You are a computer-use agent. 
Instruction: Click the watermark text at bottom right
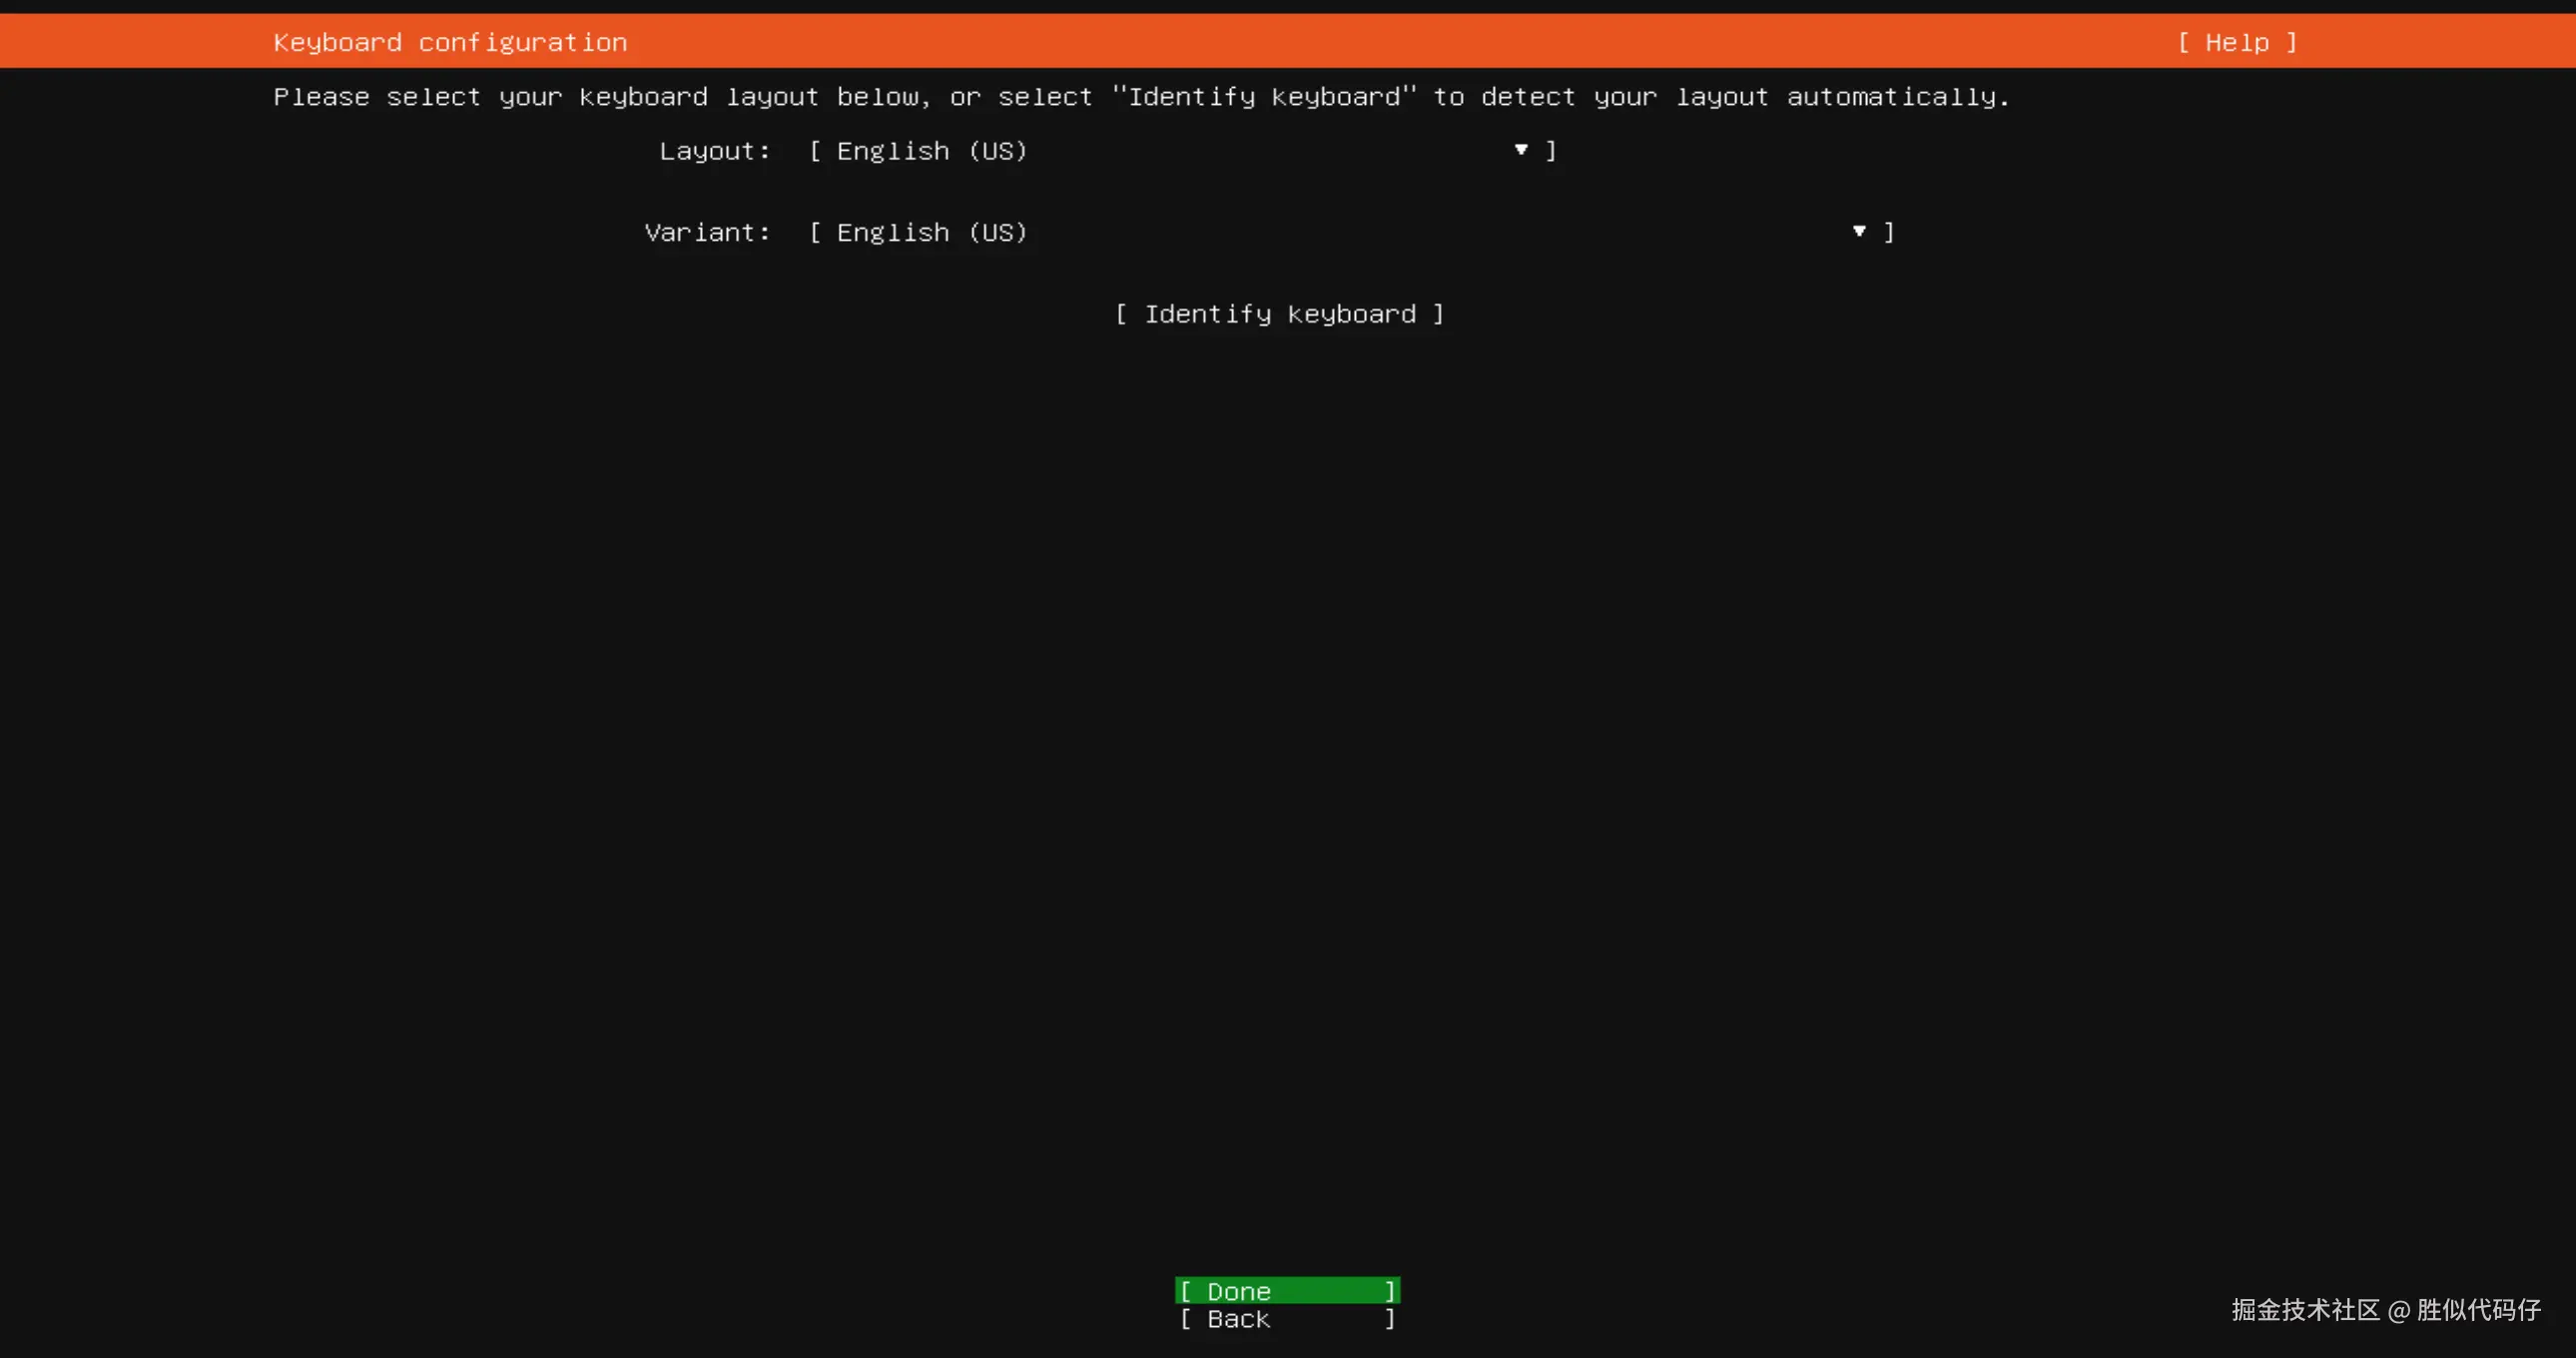coord(2385,1310)
